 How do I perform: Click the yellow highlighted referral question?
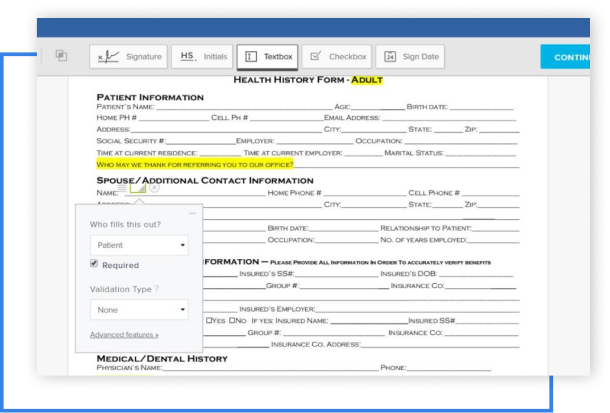point(210,161)
